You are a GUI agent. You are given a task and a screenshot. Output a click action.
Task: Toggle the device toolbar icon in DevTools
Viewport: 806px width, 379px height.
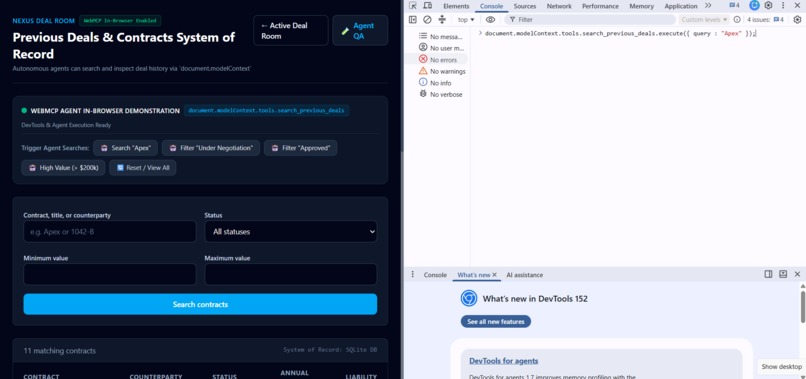coord(428,6)
